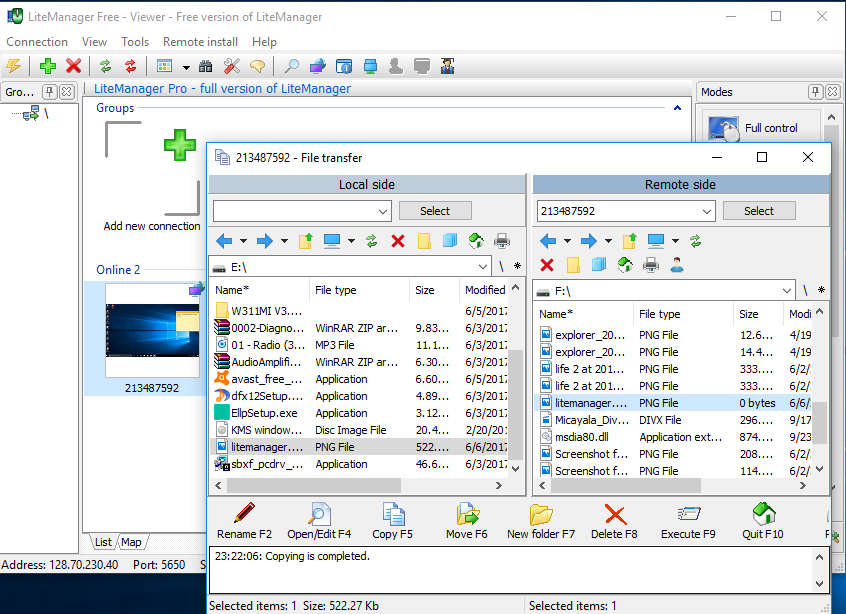
Task: Open the Connection menu
Action: pos(37,42)
